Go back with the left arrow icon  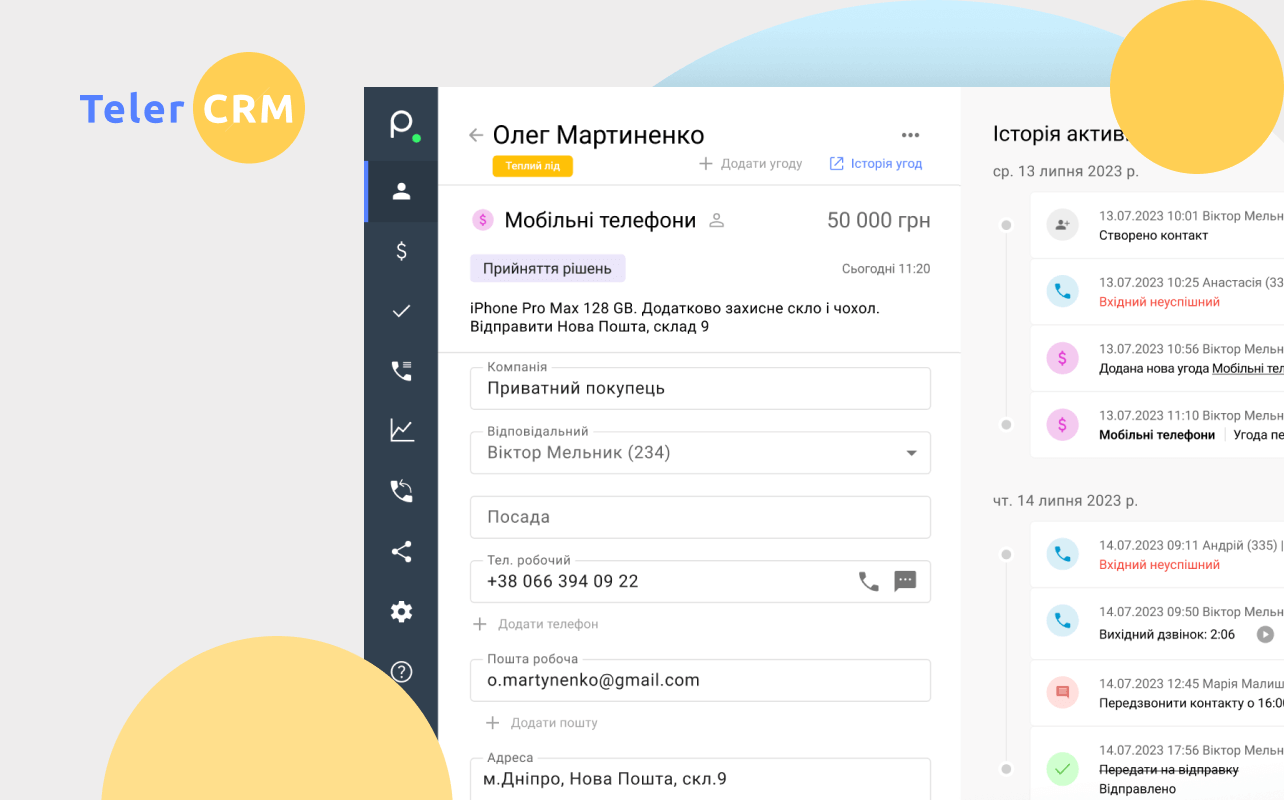click(x=476, y=135)
